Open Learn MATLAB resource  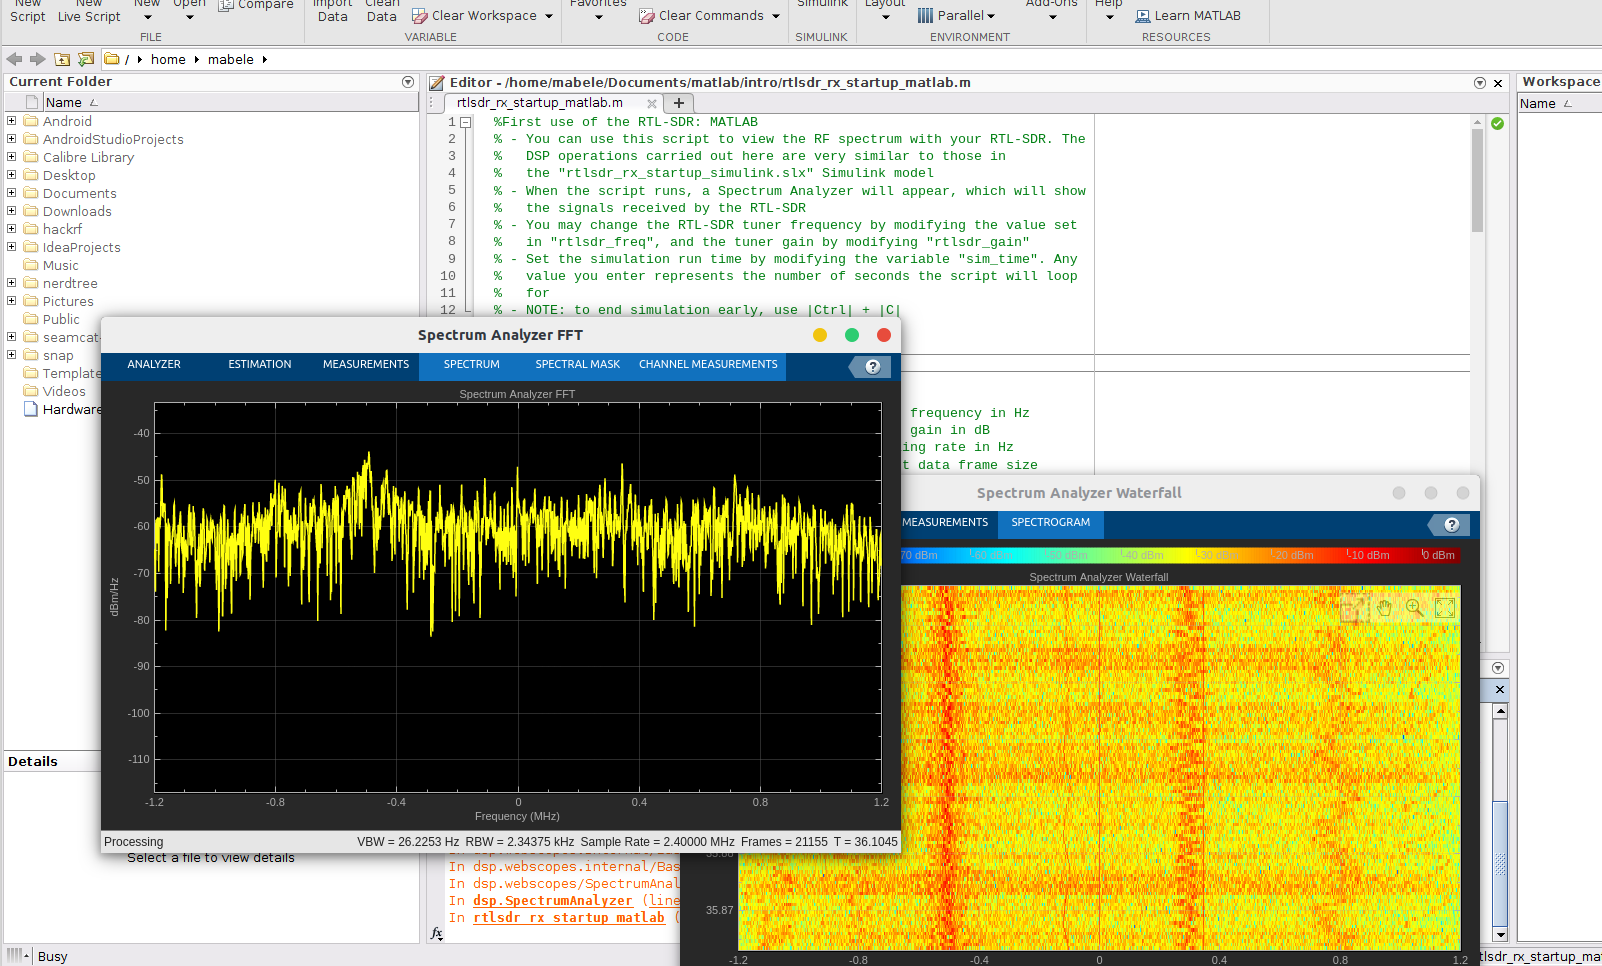1188,16
